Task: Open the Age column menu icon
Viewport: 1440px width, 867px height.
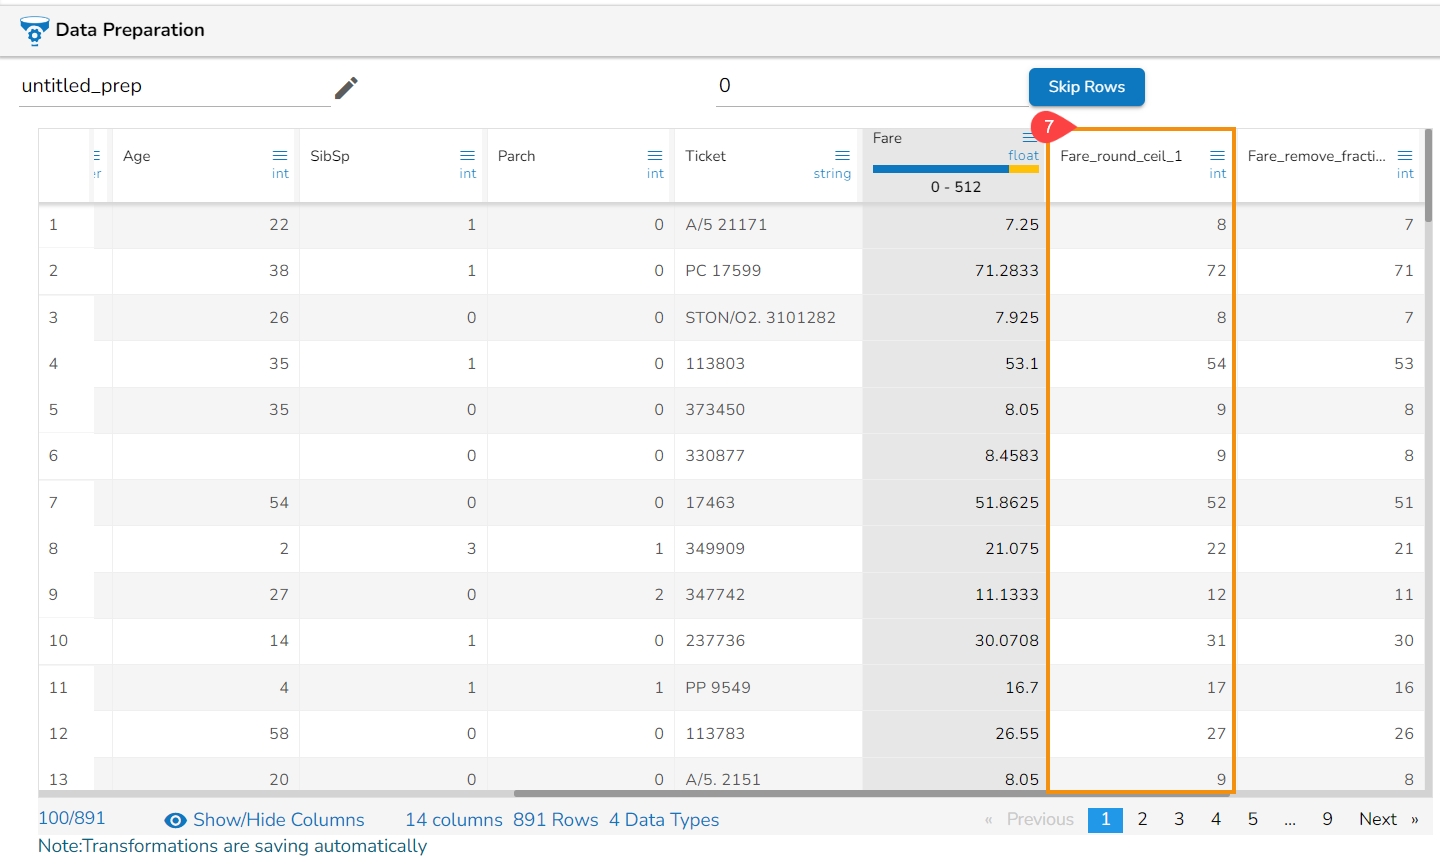Action: [x=280, y=156]
